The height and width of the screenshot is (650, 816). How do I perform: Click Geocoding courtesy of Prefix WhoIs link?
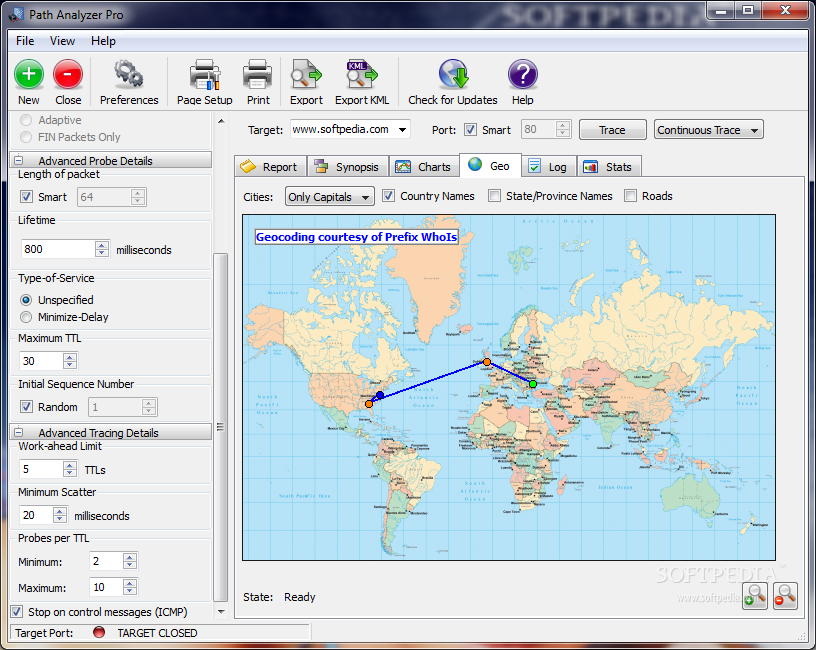pyautogui.click(x=356, y=237)
